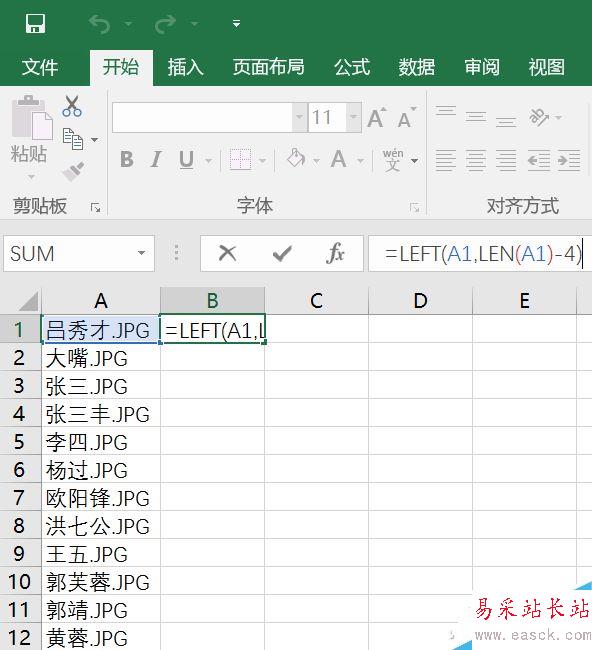Cancel the formula with the X
Screen dimensions: 592x650
[x=227, y=253]
